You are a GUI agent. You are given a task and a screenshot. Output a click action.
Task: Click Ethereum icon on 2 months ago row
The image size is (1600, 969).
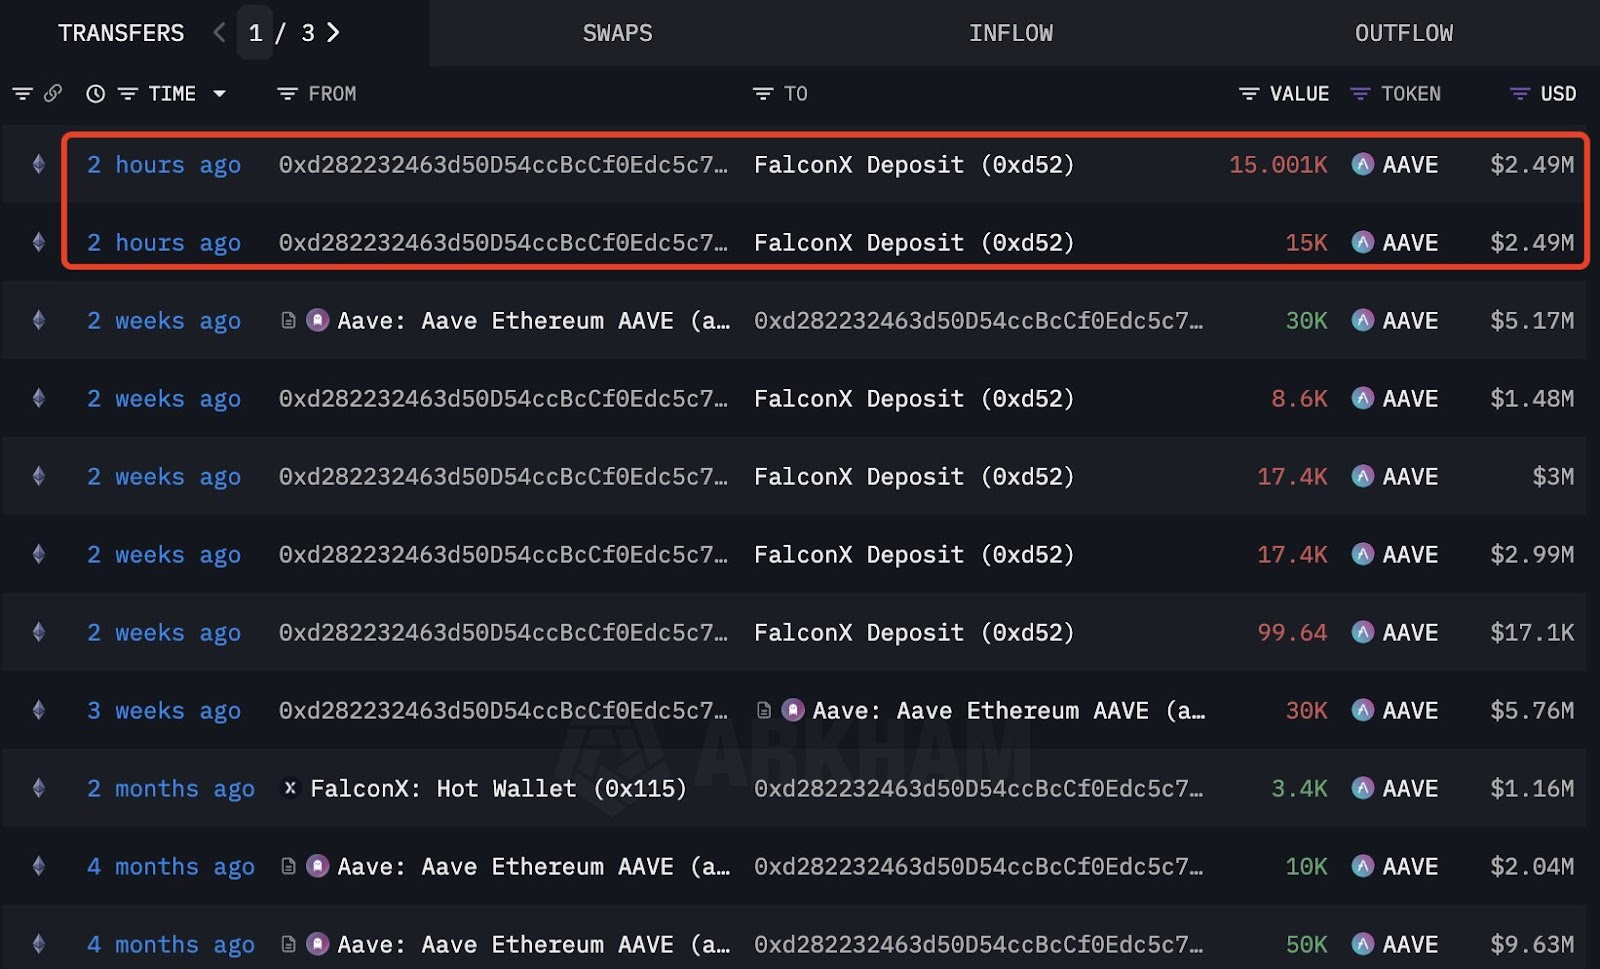[39, 788]
